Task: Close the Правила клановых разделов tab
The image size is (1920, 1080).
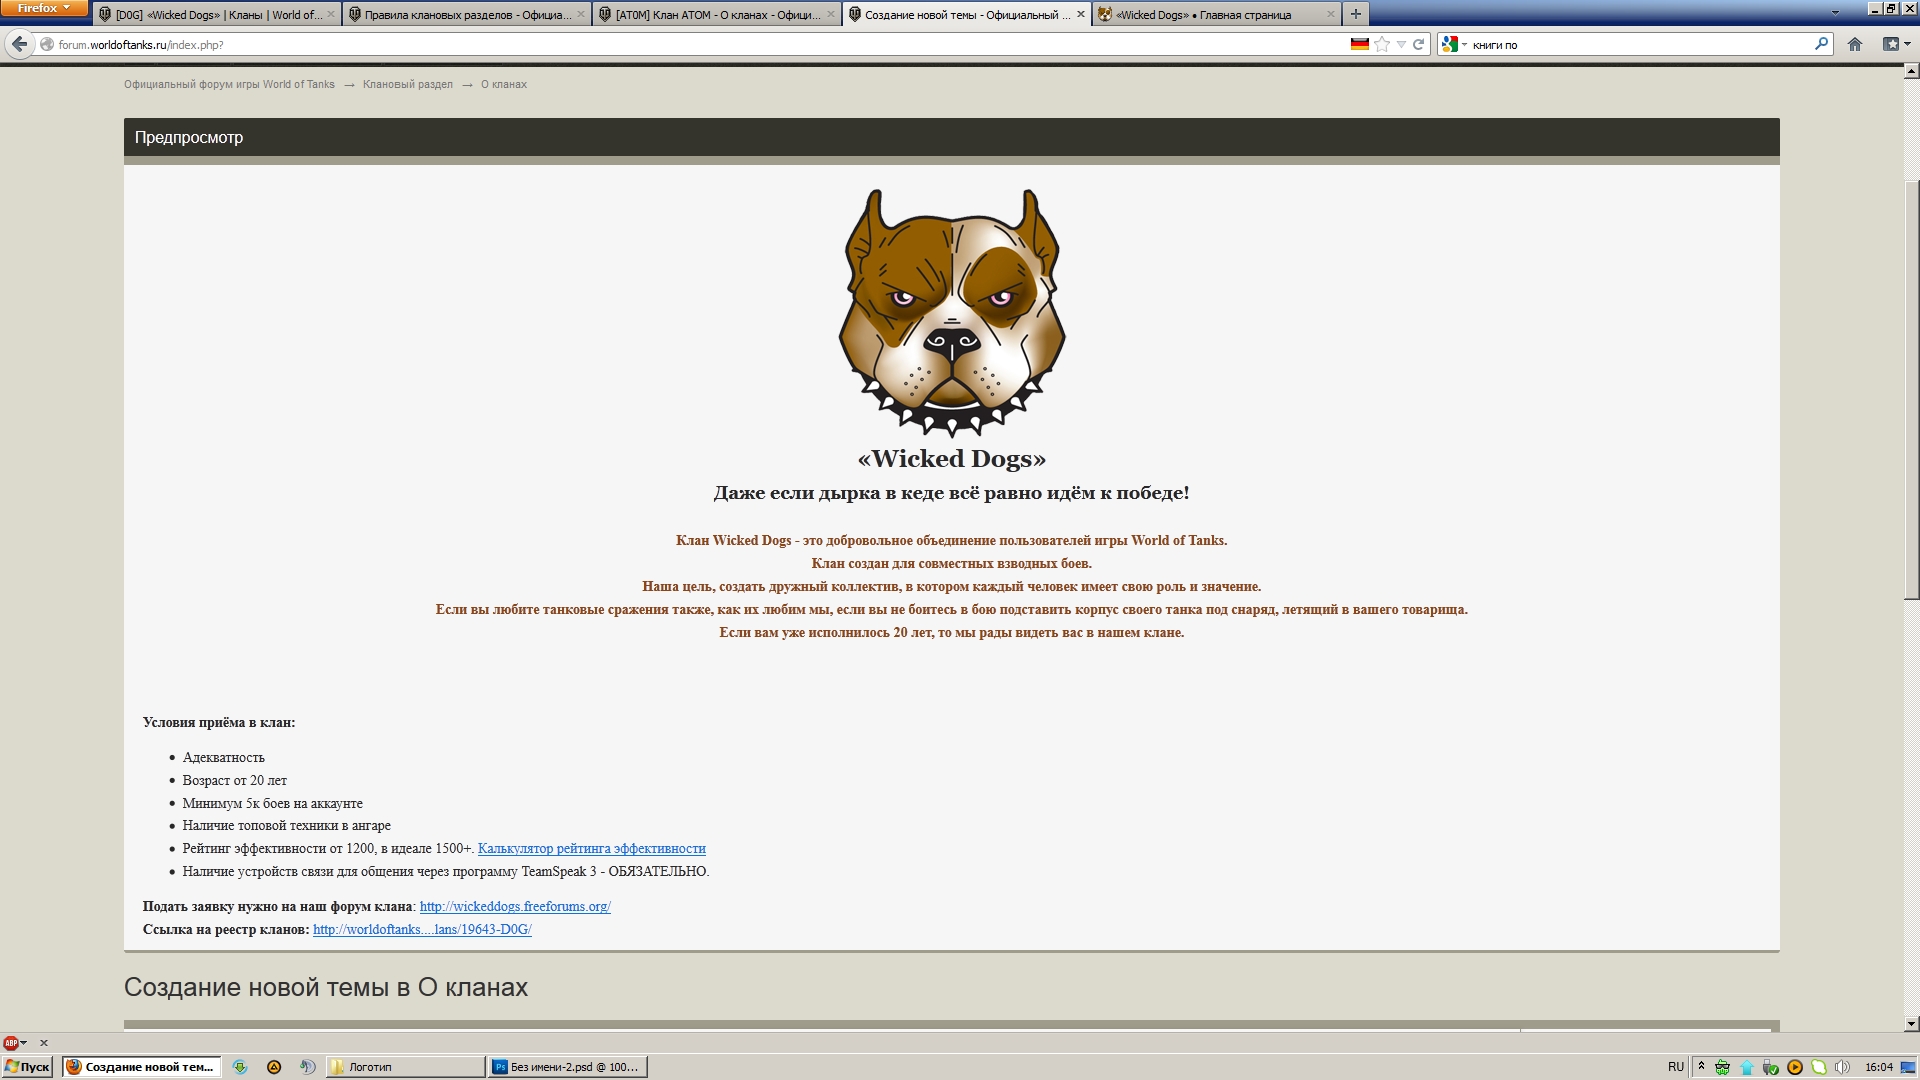Action: tap(581, 14)
